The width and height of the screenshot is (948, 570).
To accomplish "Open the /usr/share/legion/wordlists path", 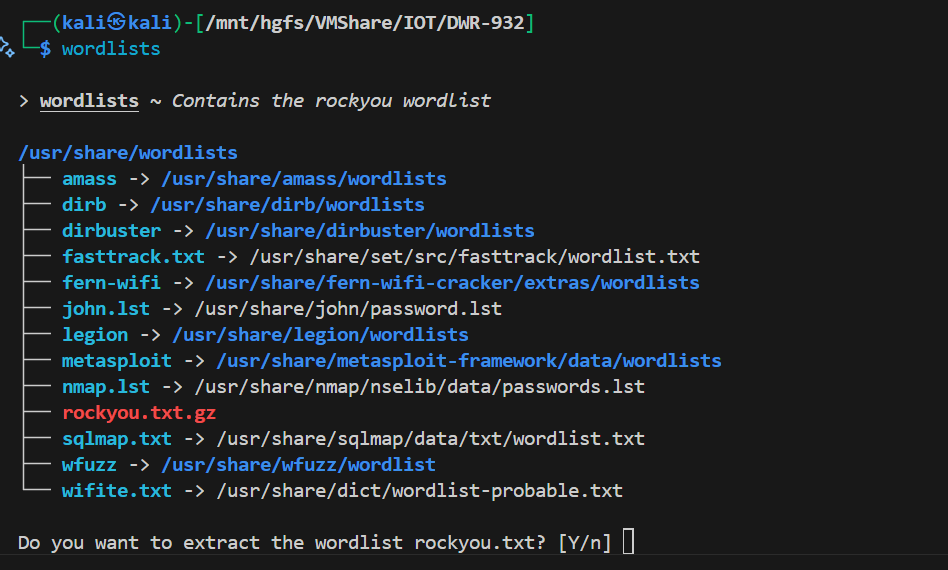I will pyautogui.click(x=320, y=335).
